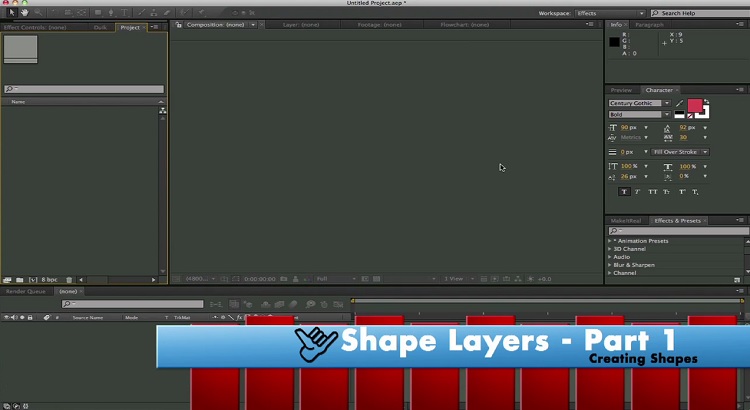The image size is (750, 410).
Task: Click the Full resolution selector
Action: 336,279
